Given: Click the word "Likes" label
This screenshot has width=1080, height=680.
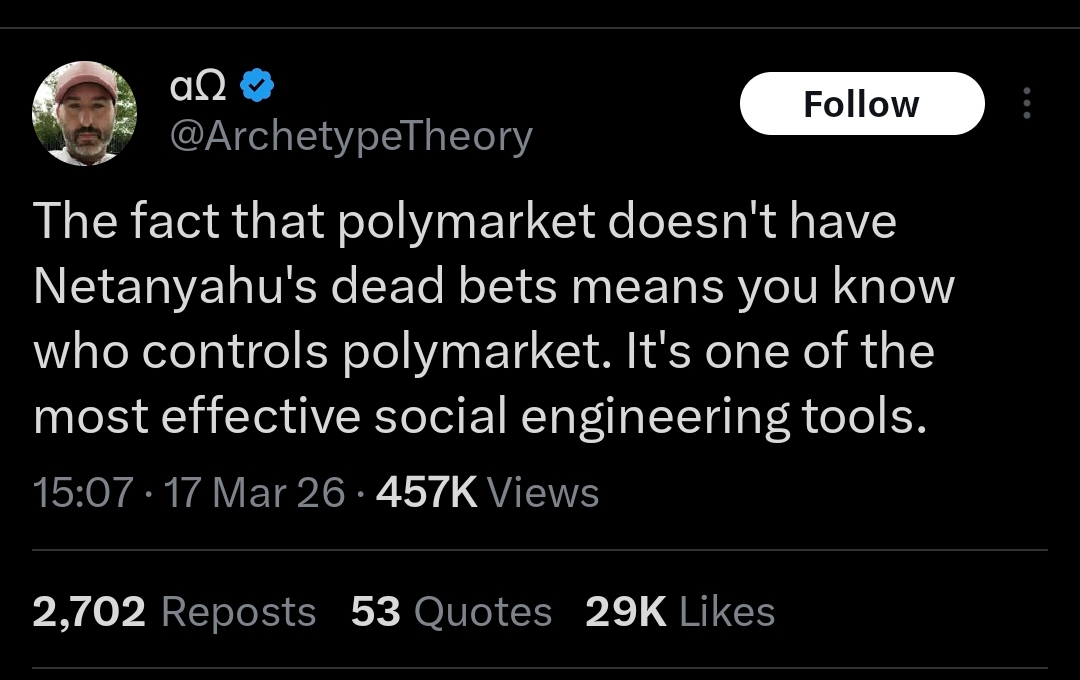Looking at the screenshot, I should click(x=727, y=612).
